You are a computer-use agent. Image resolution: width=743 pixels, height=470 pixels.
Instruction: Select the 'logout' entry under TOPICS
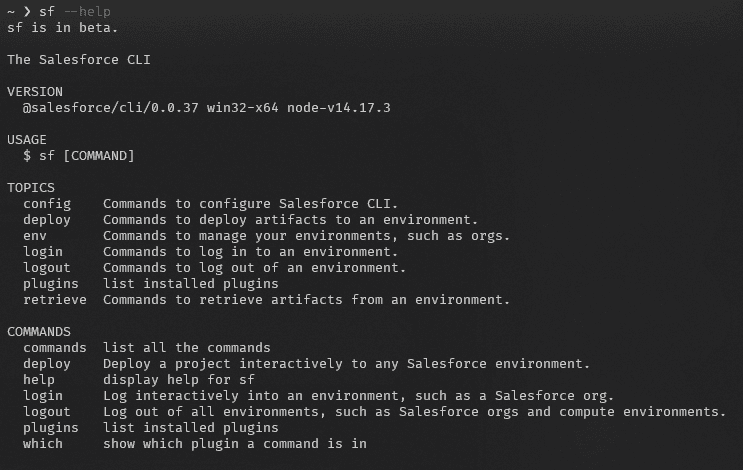tap(47, 268)
